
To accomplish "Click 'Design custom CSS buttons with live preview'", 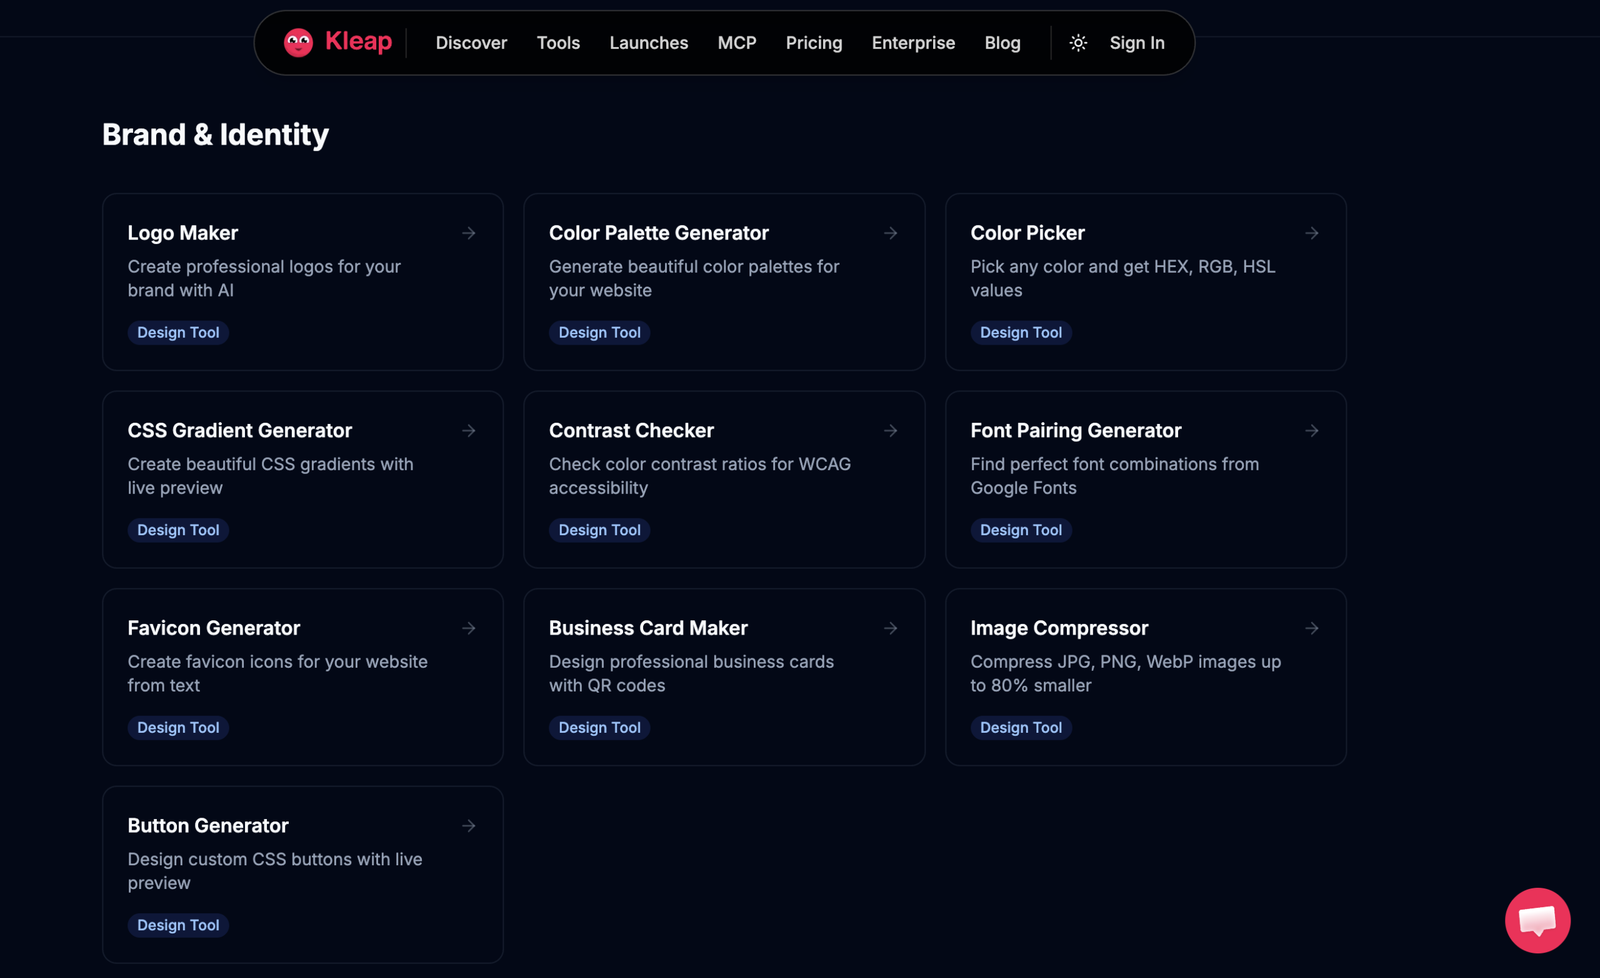I will 275,872.
